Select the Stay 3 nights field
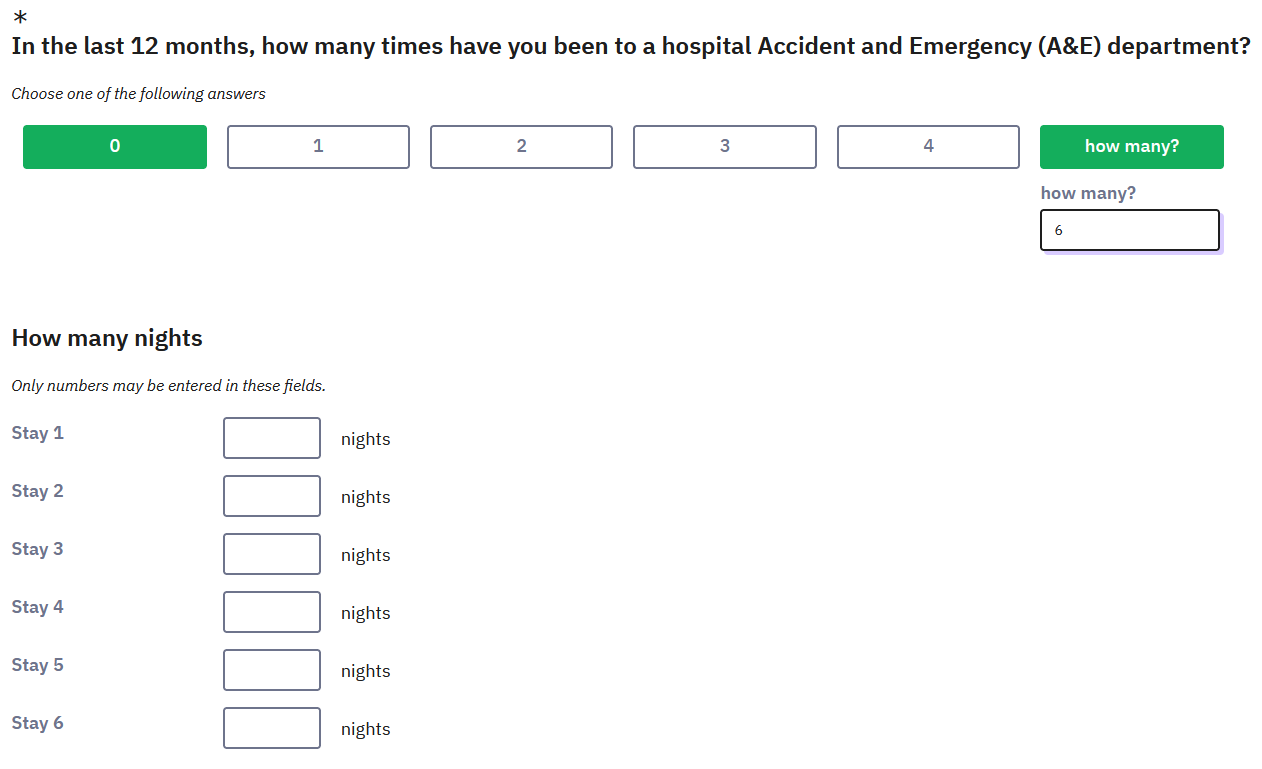Viewport: 1262px width, 769px height. click(x=272, y=554)
